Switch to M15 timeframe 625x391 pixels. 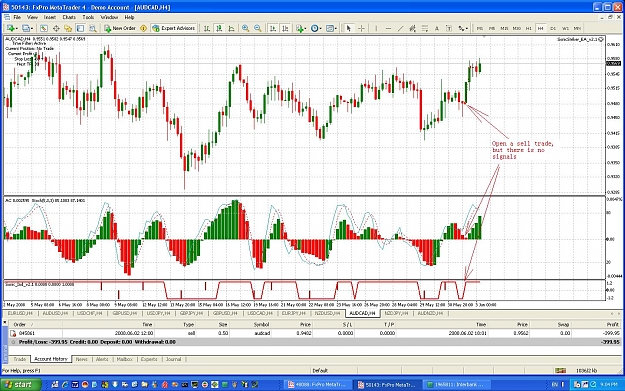(504, 28)
